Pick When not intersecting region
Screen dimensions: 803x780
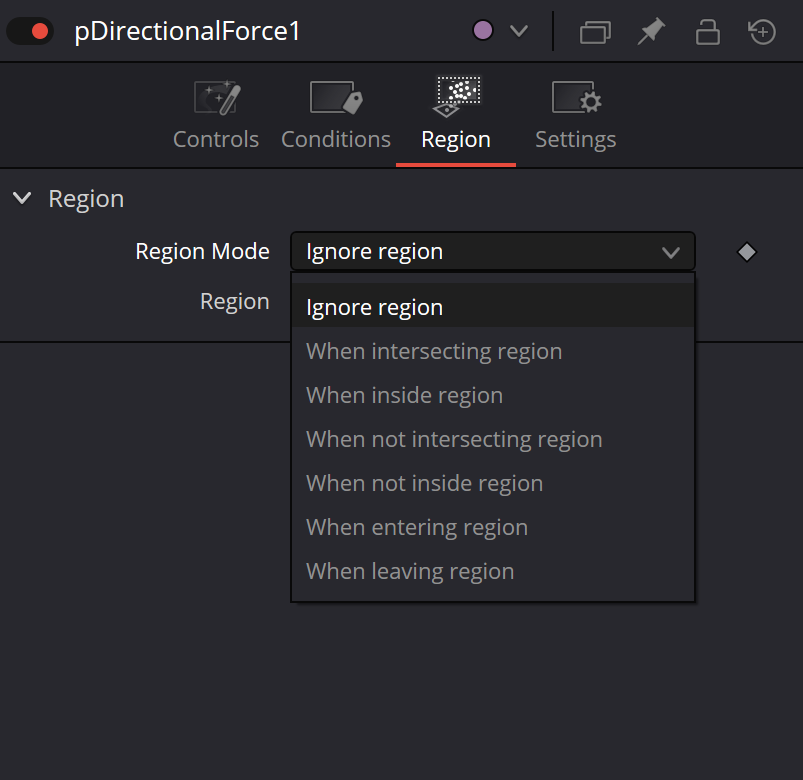[x=493, y=439]
